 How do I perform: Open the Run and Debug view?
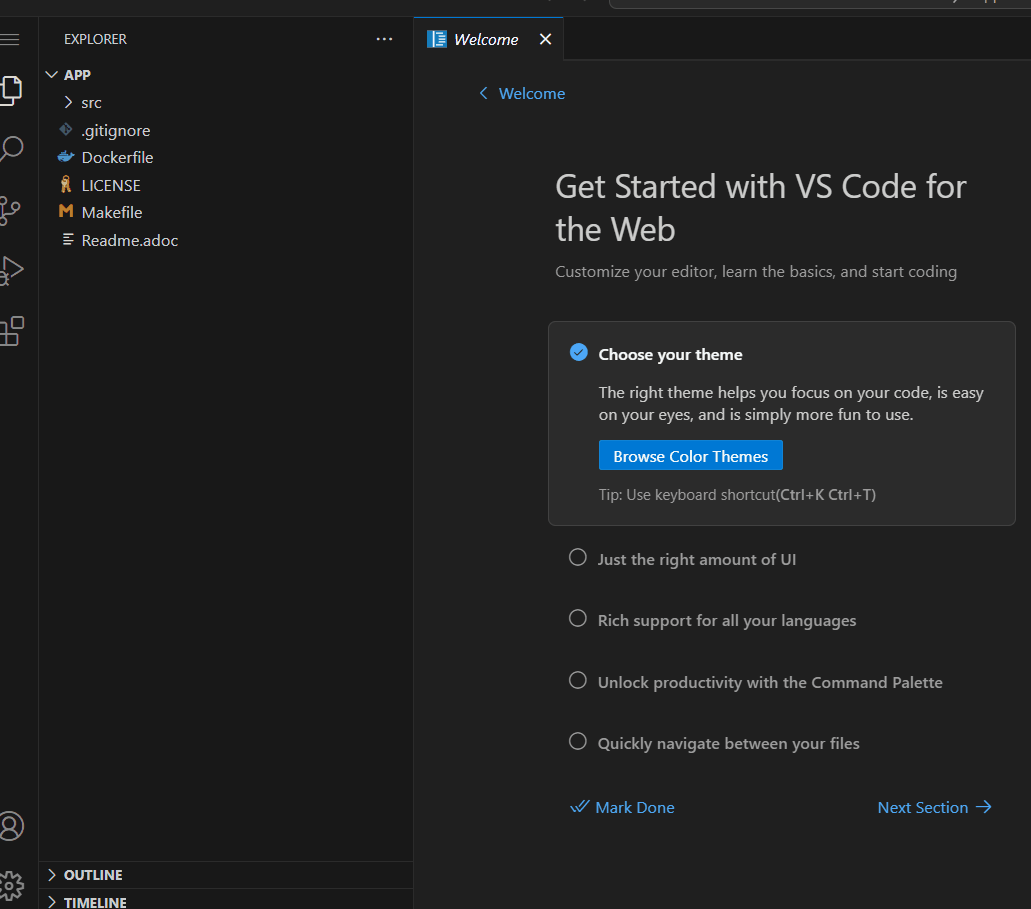(x=10, y=270)
